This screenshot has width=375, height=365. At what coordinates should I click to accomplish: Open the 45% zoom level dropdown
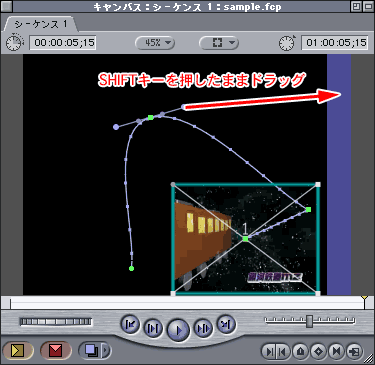pyautogui.click(x=155, y=43)
